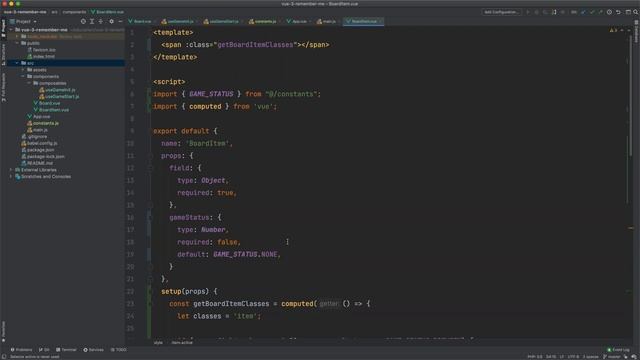Click the fold toggle beside gameStatus line 16
Screen dimensions: 640x360
click(x=150, y=218)
